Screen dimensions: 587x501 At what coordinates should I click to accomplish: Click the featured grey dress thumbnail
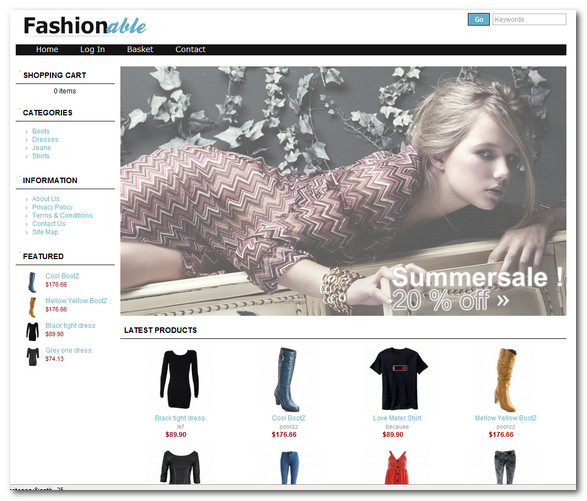click(x=33, y=356)
